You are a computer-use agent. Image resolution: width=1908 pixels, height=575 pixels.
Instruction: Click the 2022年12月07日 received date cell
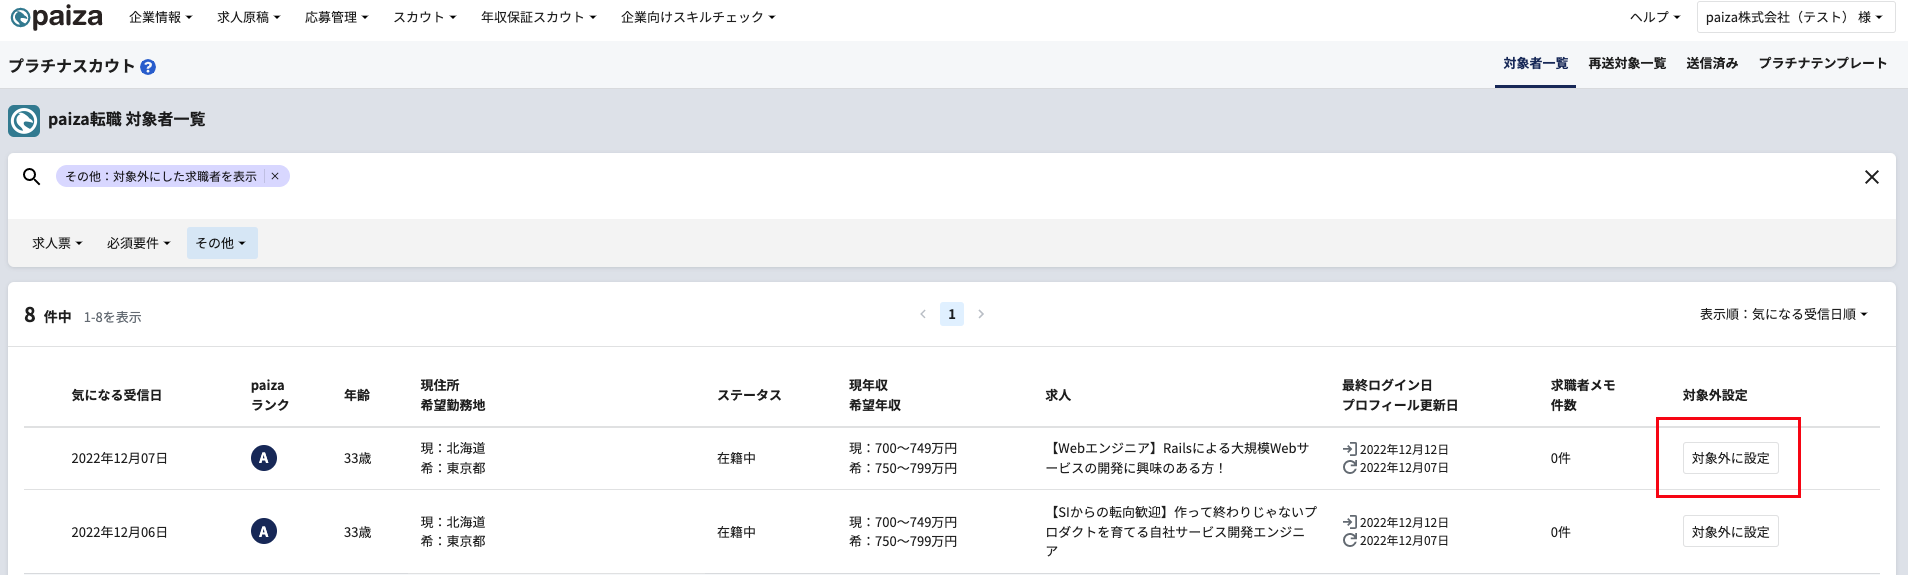[119, 459]
